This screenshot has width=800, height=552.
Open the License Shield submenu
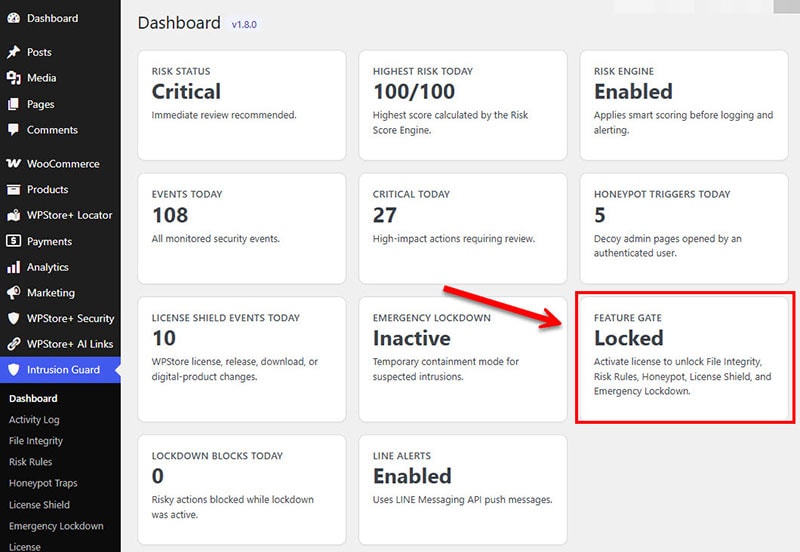pyautogui.click(x=39, y=505)
